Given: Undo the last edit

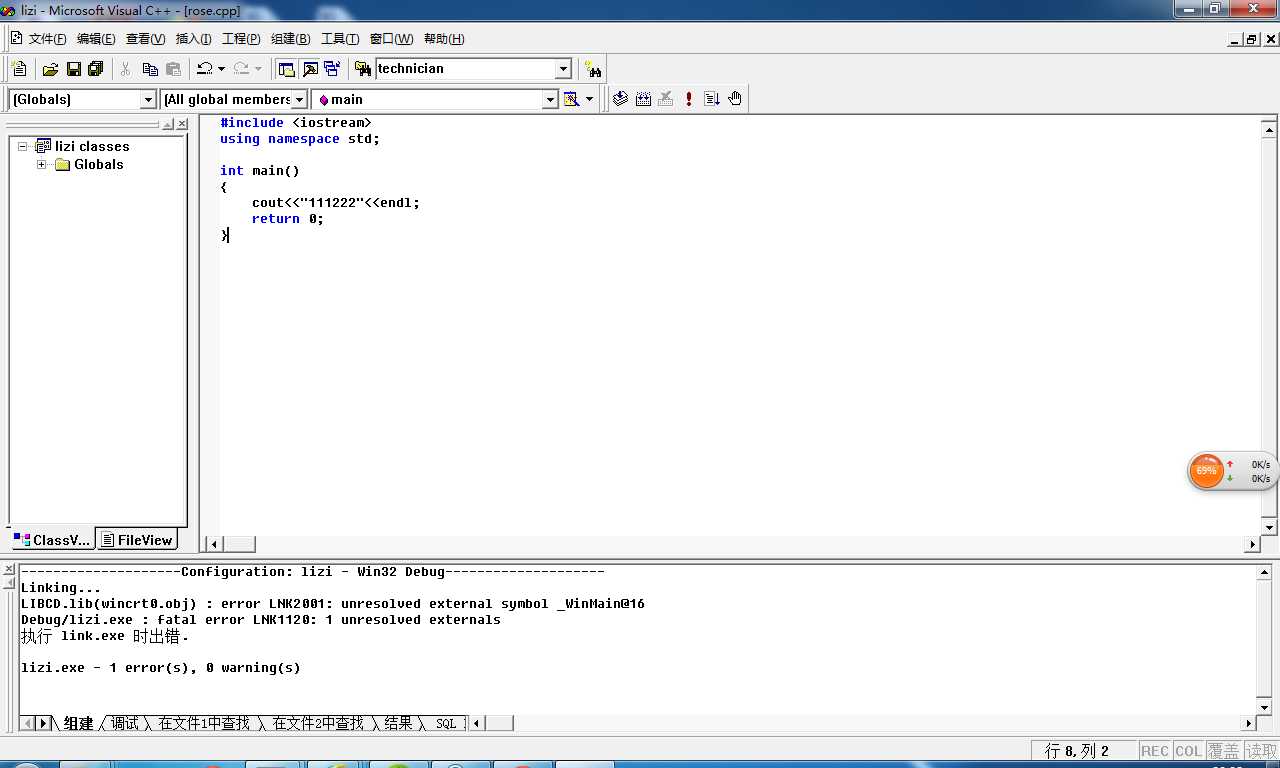Looking at the screenshot, I should [204, 69].
